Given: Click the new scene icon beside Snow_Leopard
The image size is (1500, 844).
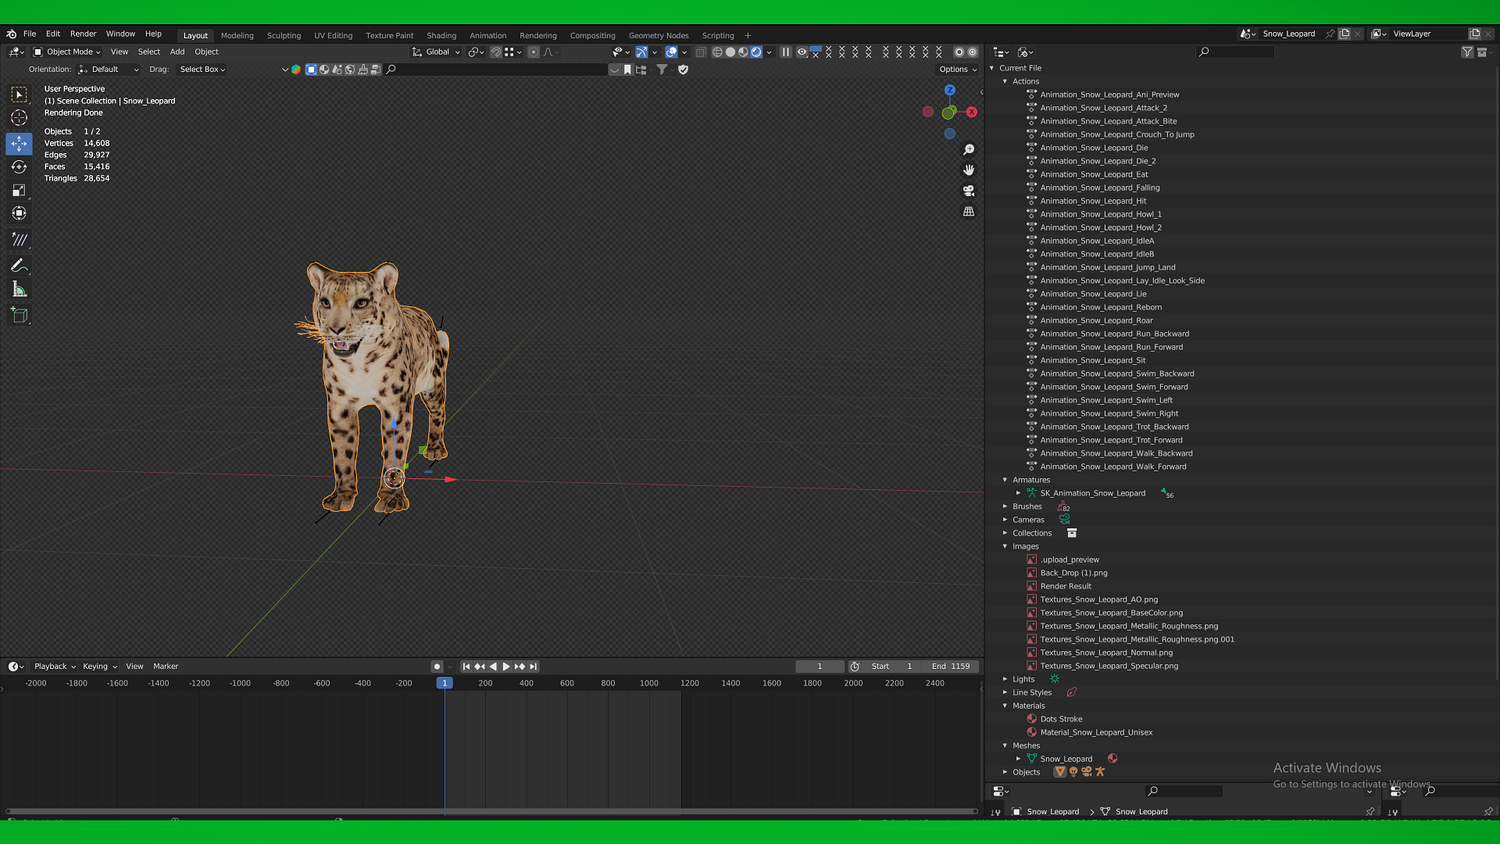Looking at the screenshot, I should tap(1344, 34).
